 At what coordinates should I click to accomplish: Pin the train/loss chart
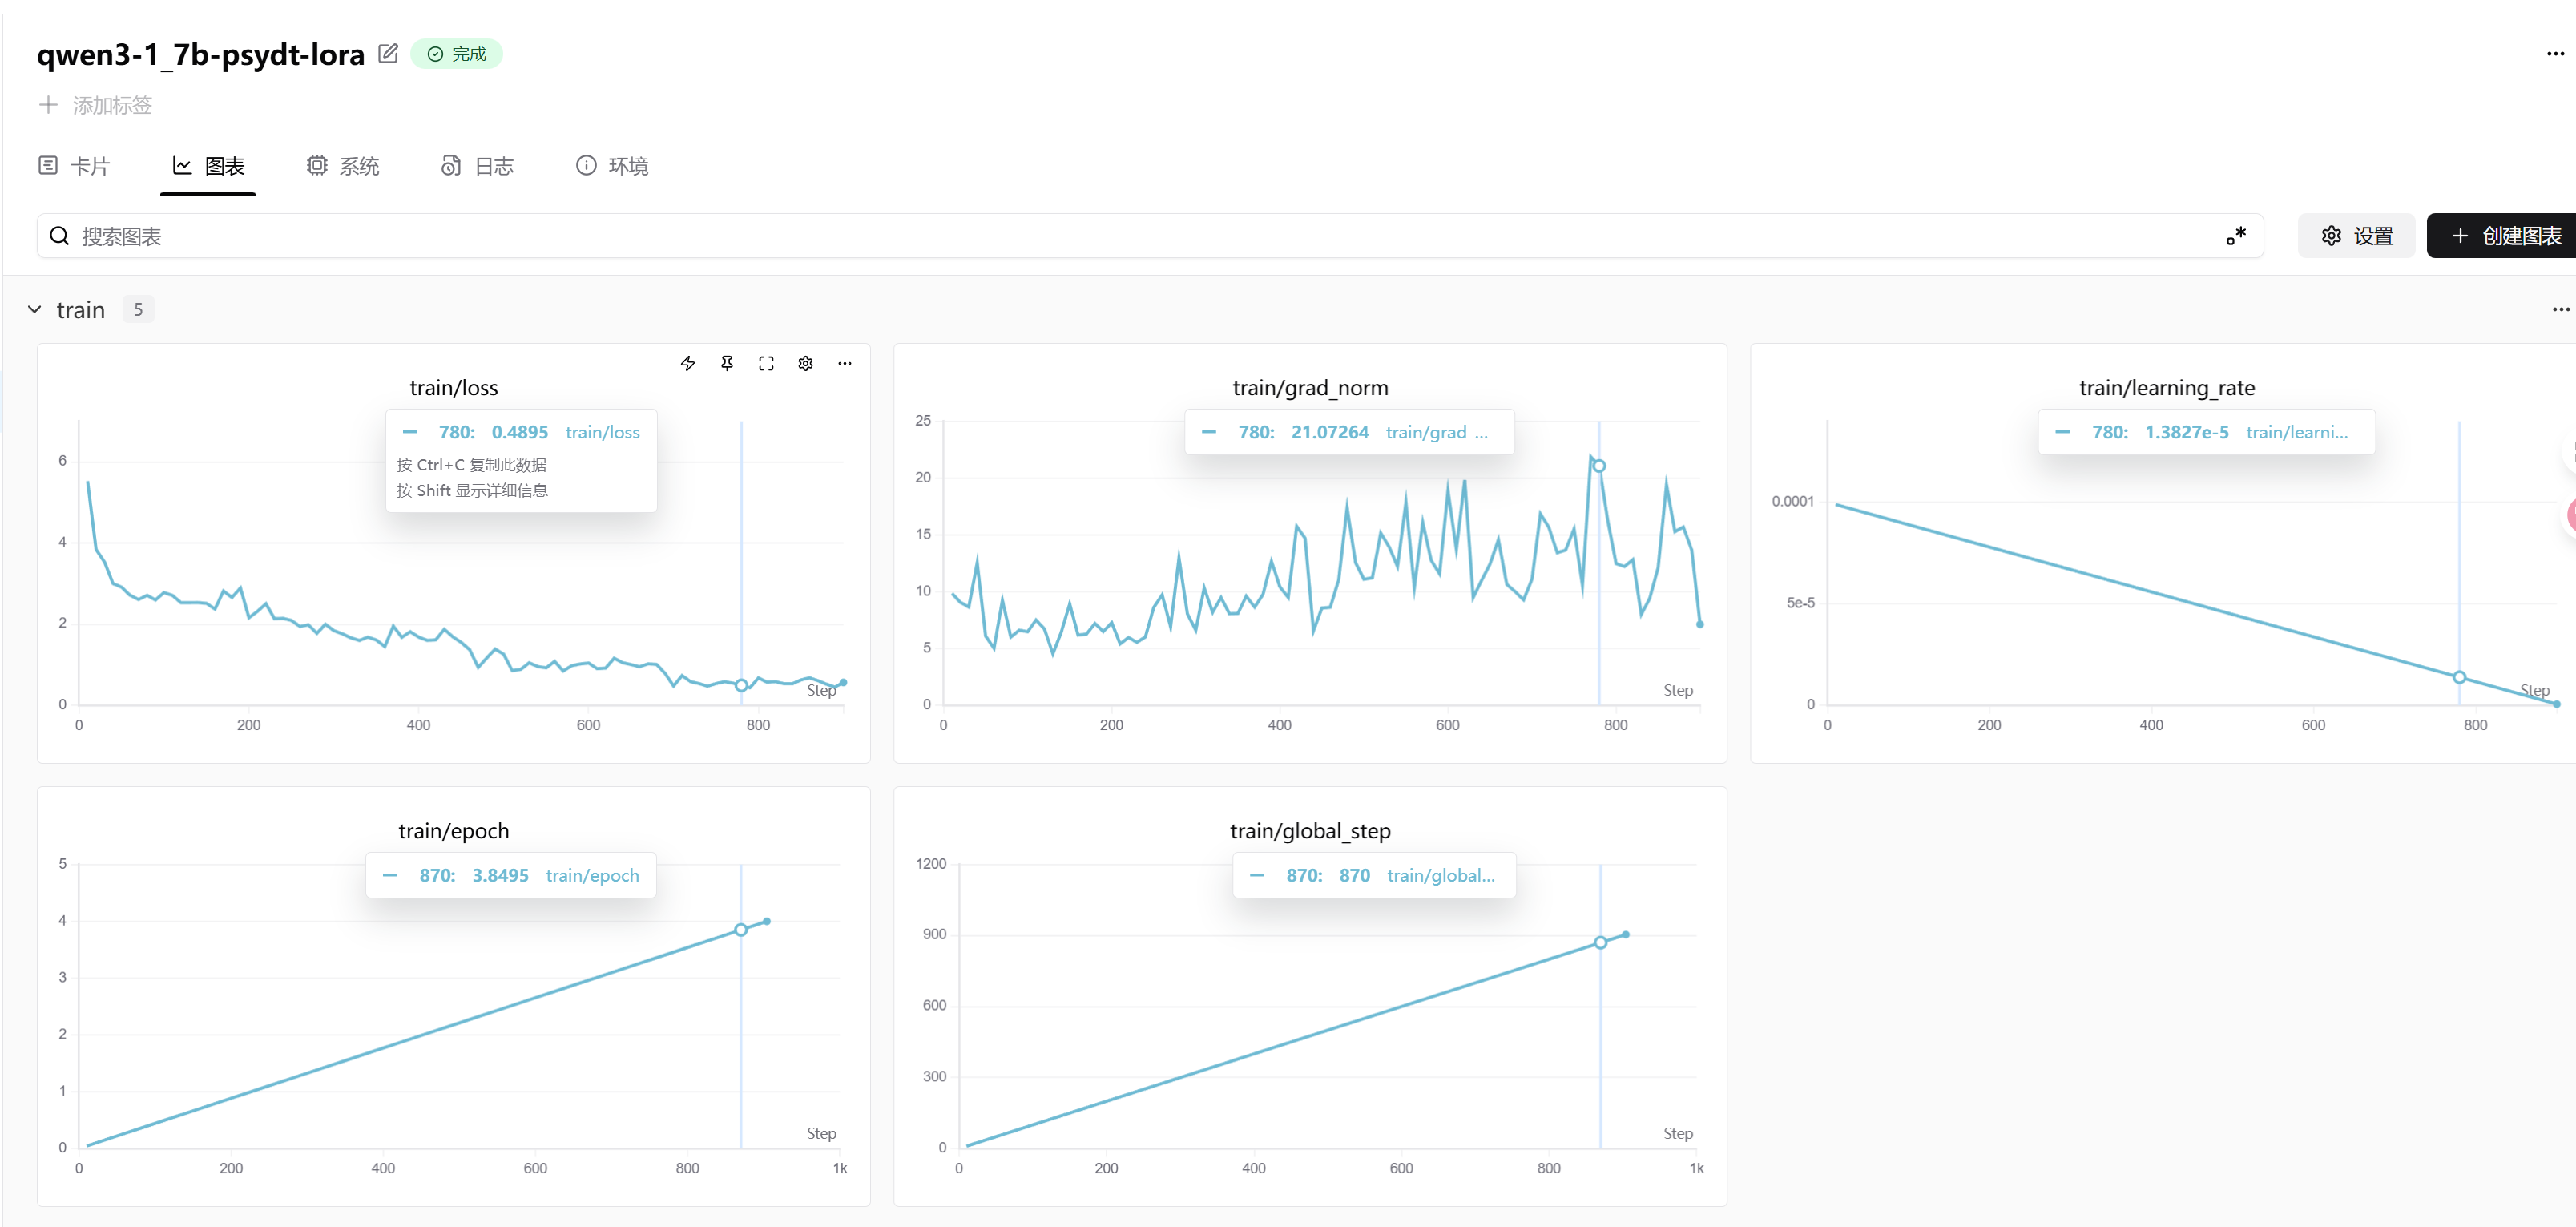(x=727, y=364)
